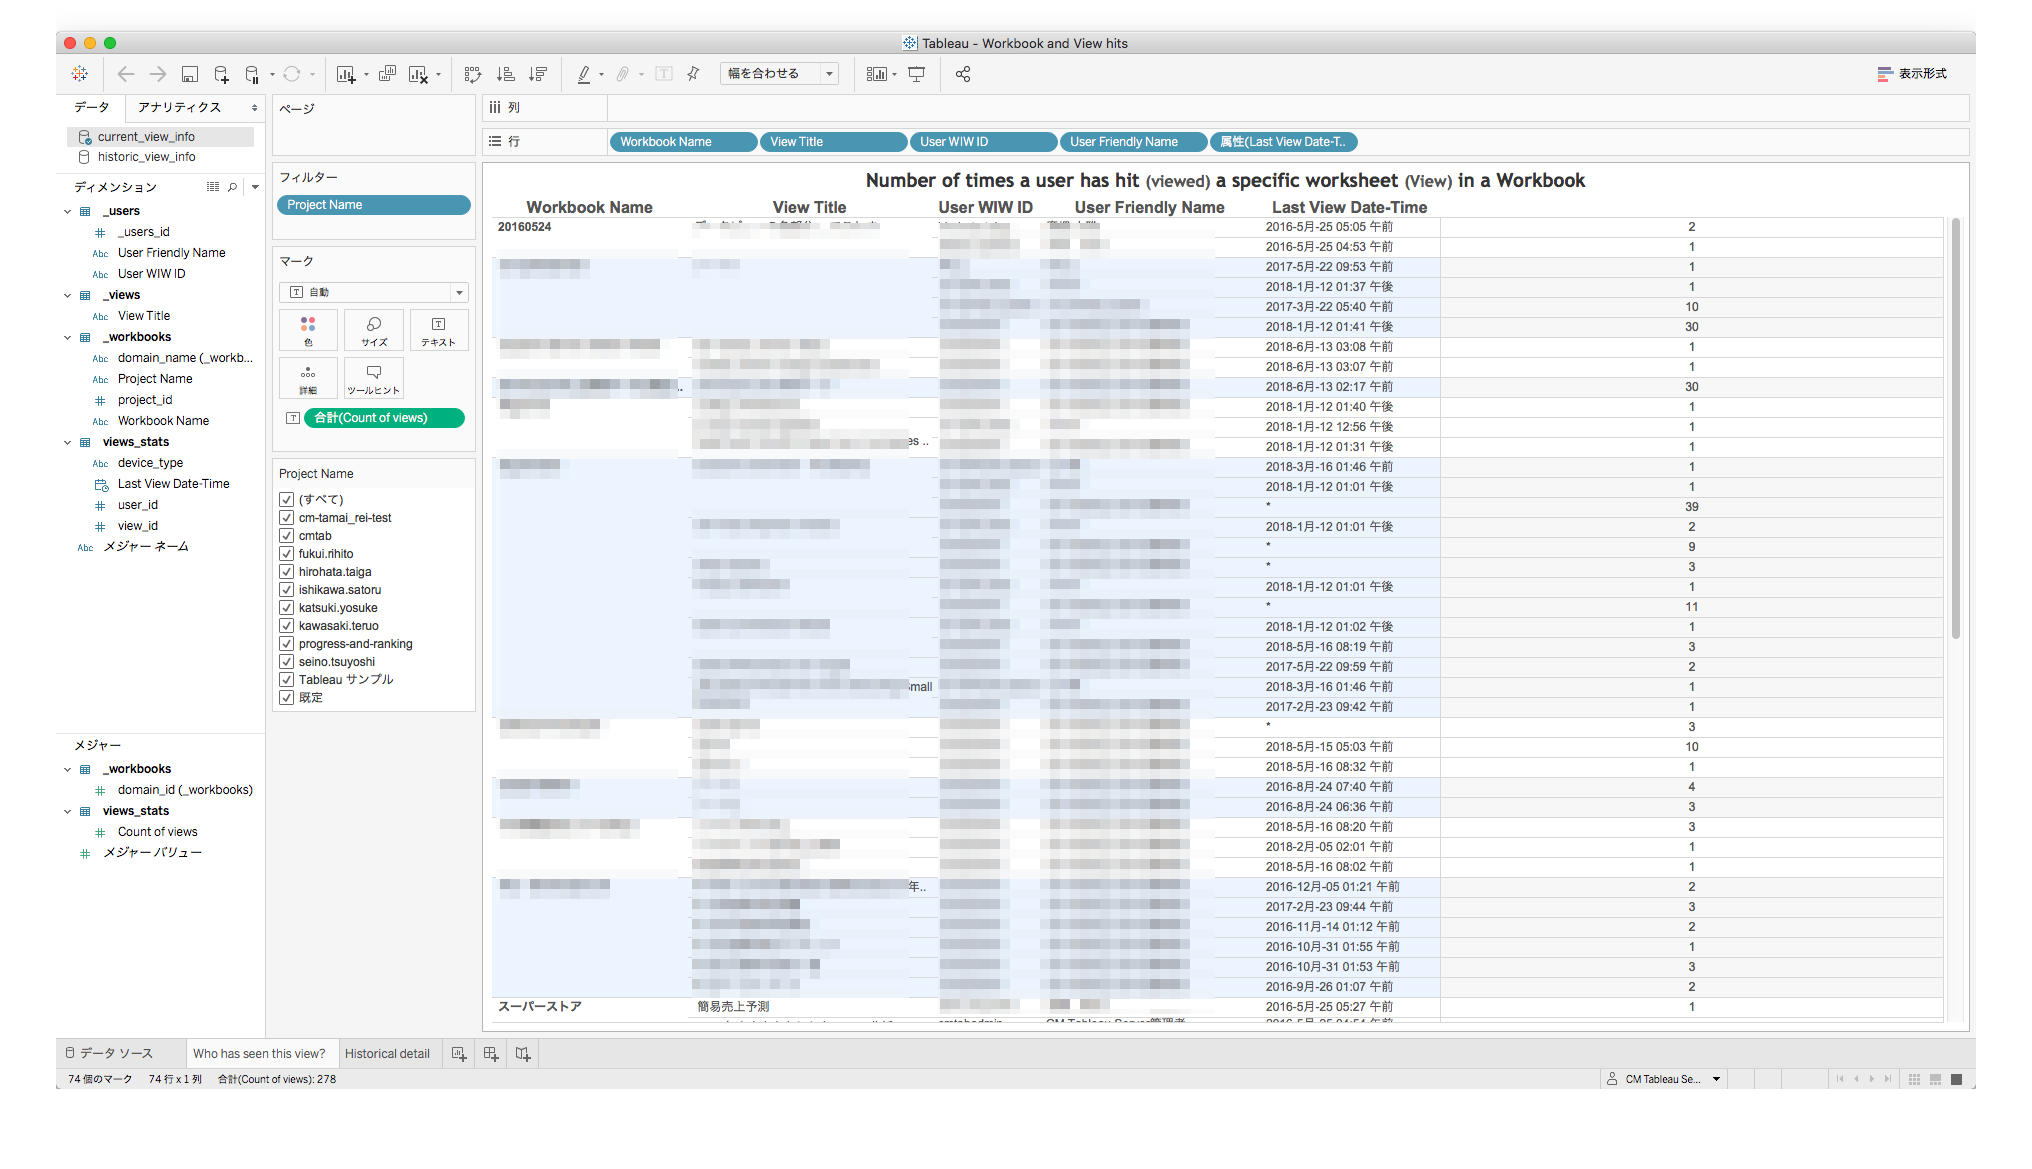The height and width of the screenshot is (1169, 2032).
Task: Collapse the _workbooks dimension group
Action: (68, 337)
